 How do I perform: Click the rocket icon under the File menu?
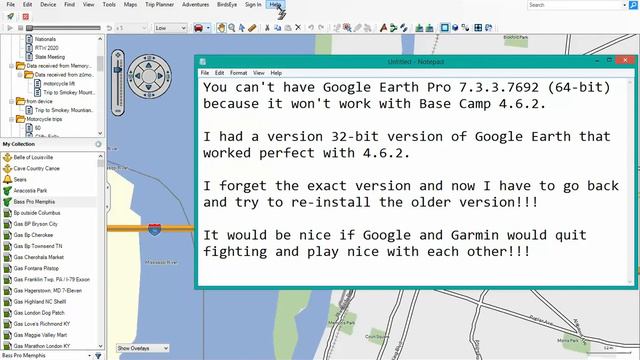pyautogui.click(x=10, y=17)
